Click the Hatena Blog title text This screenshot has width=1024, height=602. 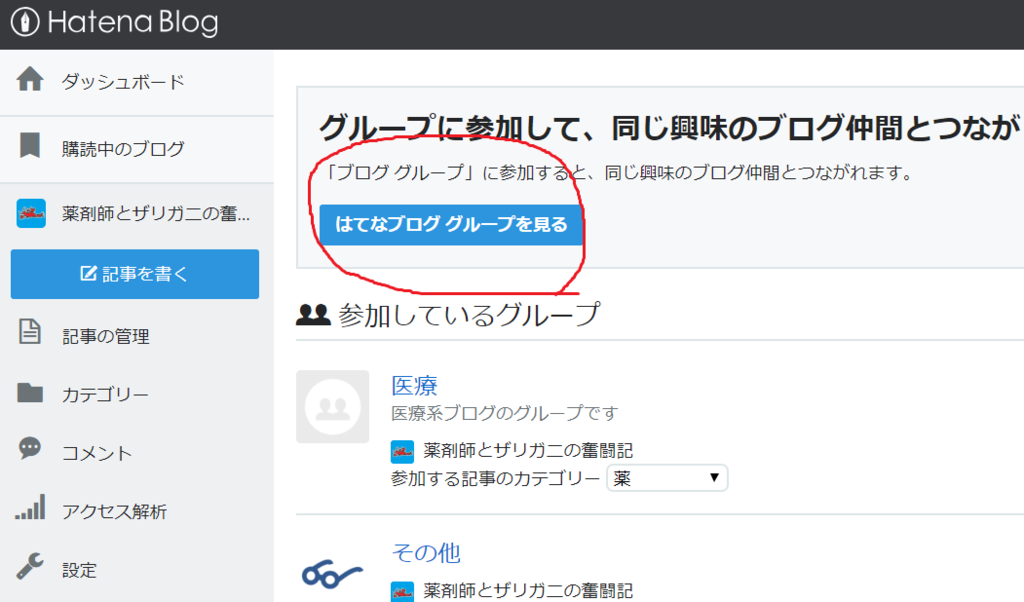[x=133, y=22]
